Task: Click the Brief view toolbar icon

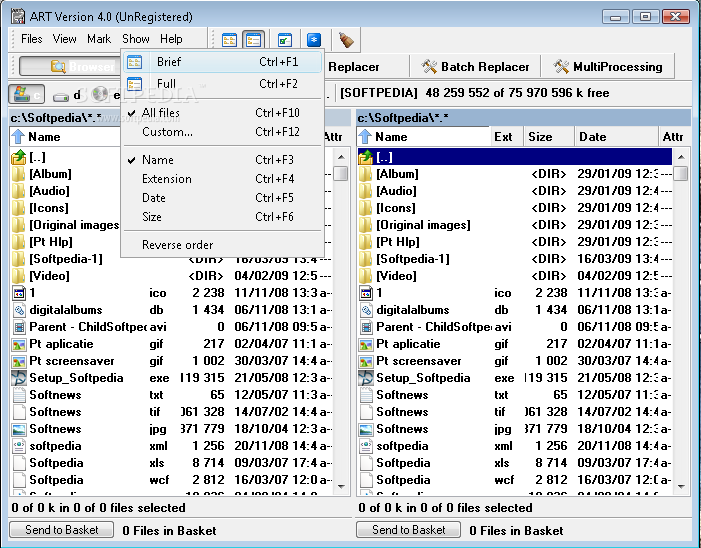Action: click(x=229, y=40)
